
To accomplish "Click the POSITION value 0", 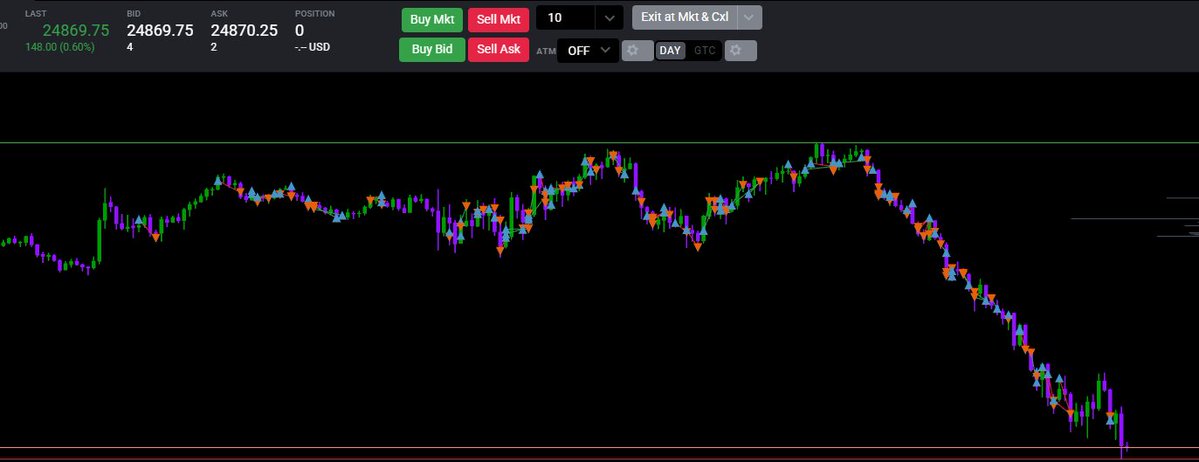I will point(300,30).
